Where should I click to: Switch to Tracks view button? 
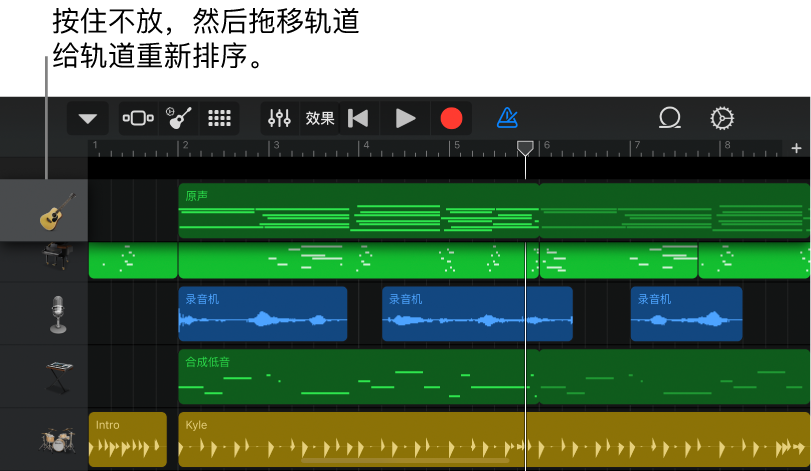[x=138, y=118]
